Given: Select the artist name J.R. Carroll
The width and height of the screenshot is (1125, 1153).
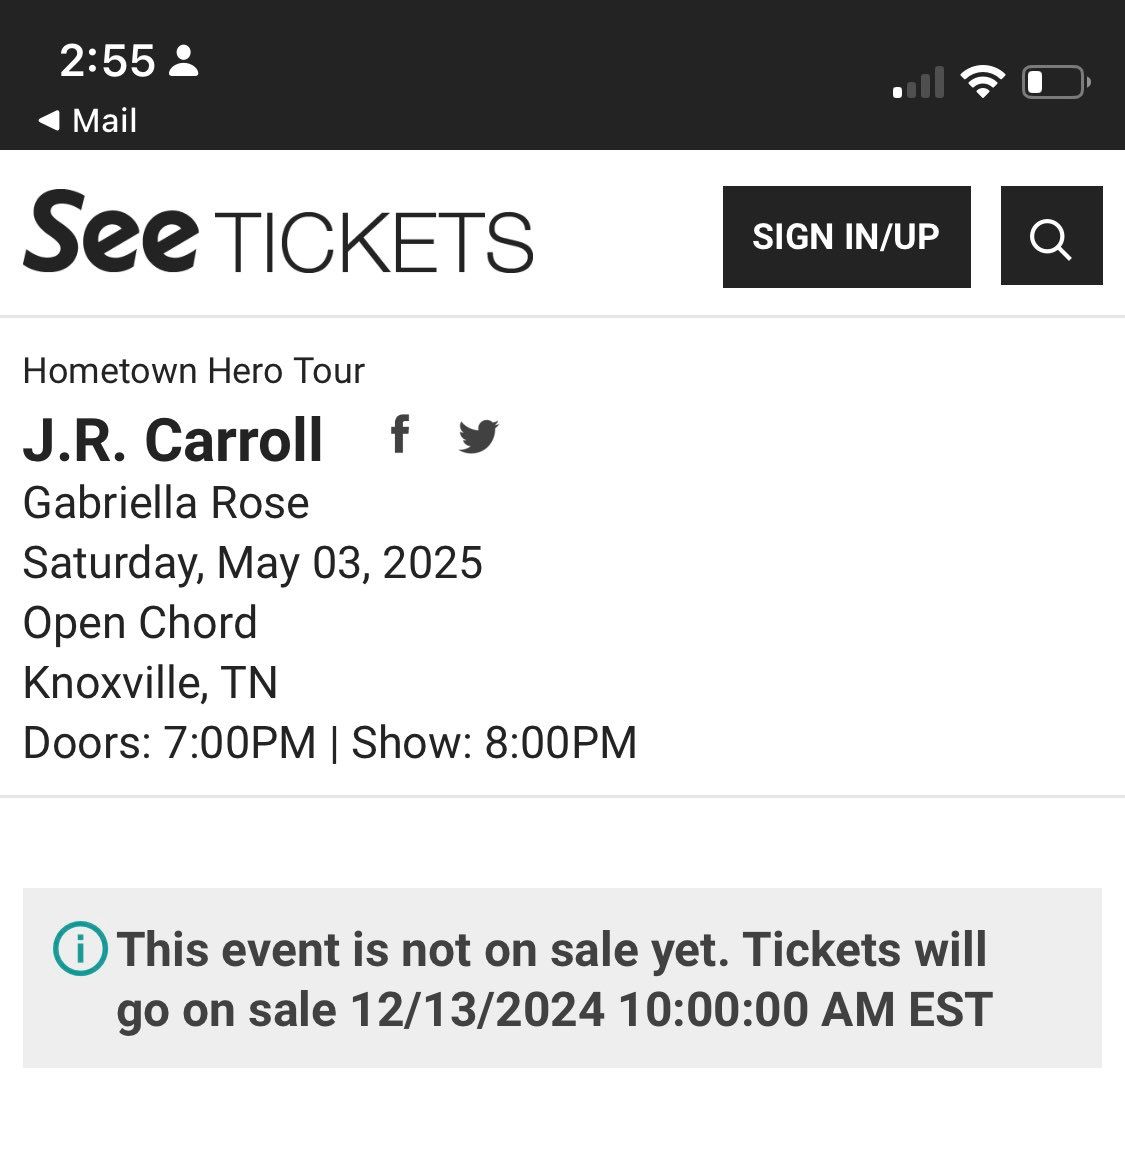Looking at the screenshot, I should [x=172, y=440].
